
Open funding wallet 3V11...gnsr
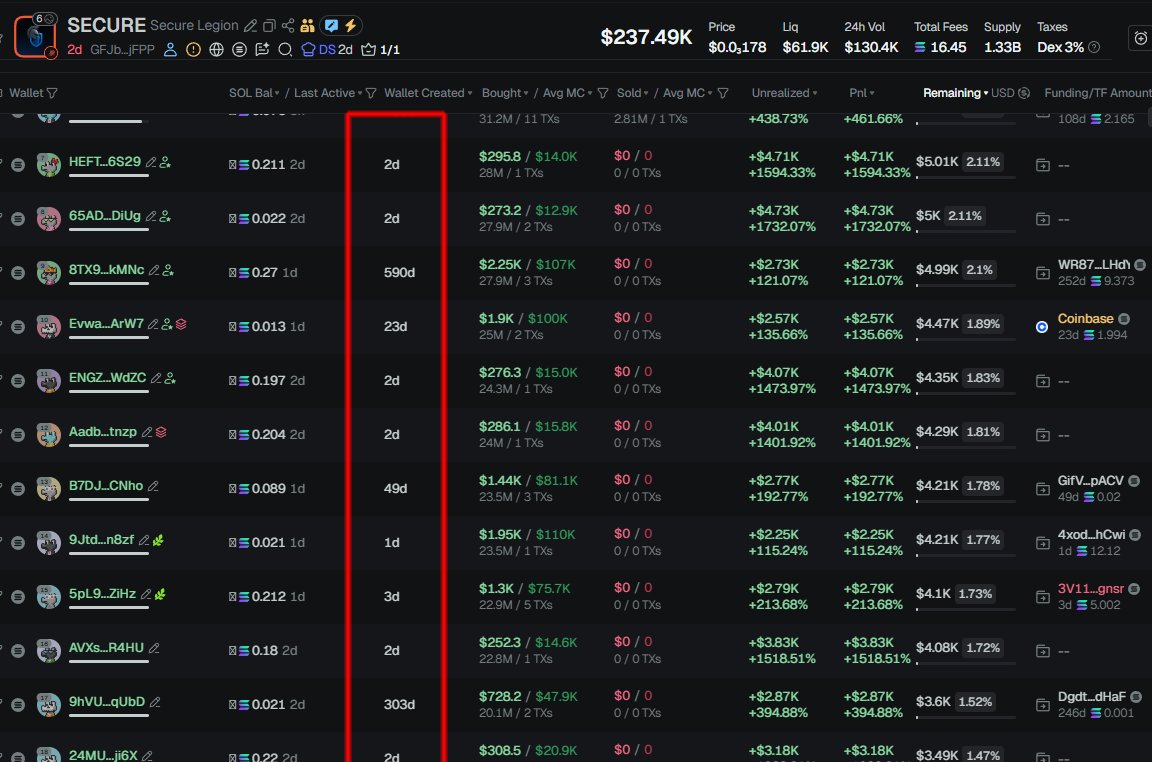1090,589
